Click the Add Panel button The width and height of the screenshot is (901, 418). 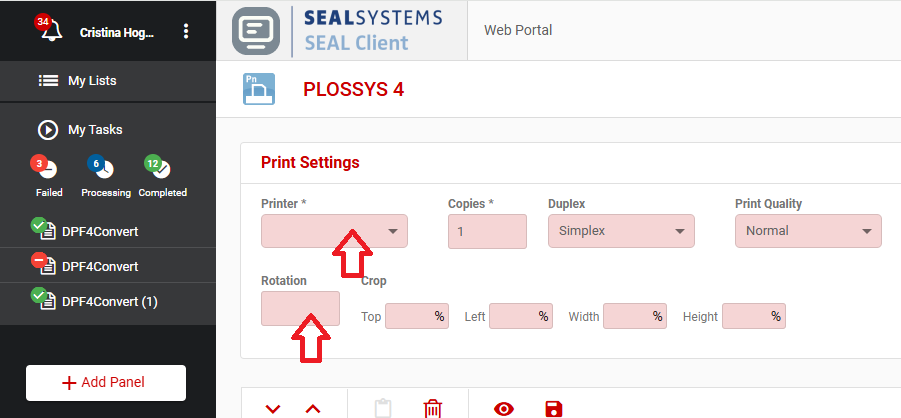[106, 383]
